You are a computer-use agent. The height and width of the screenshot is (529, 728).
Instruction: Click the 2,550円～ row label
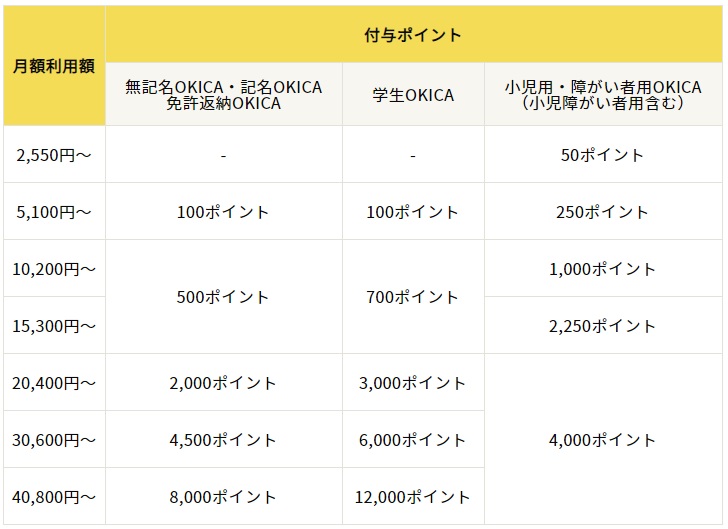pos(54,155)
